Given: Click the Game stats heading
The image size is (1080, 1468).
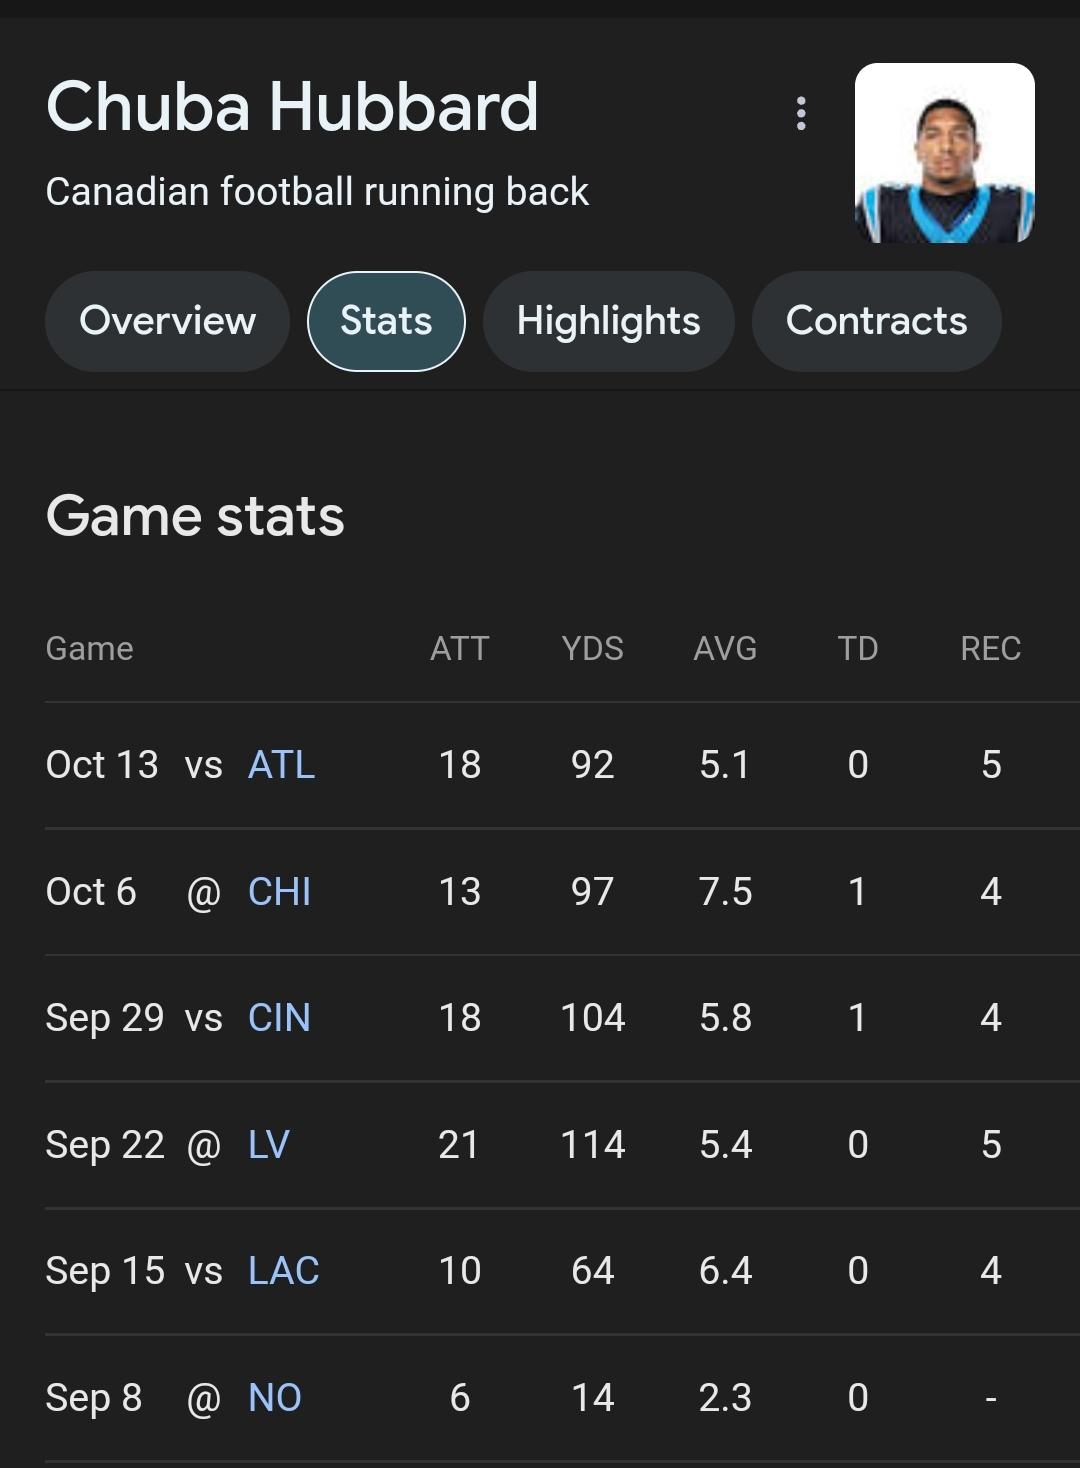Looking at the screenshot, I should [195, 516].
